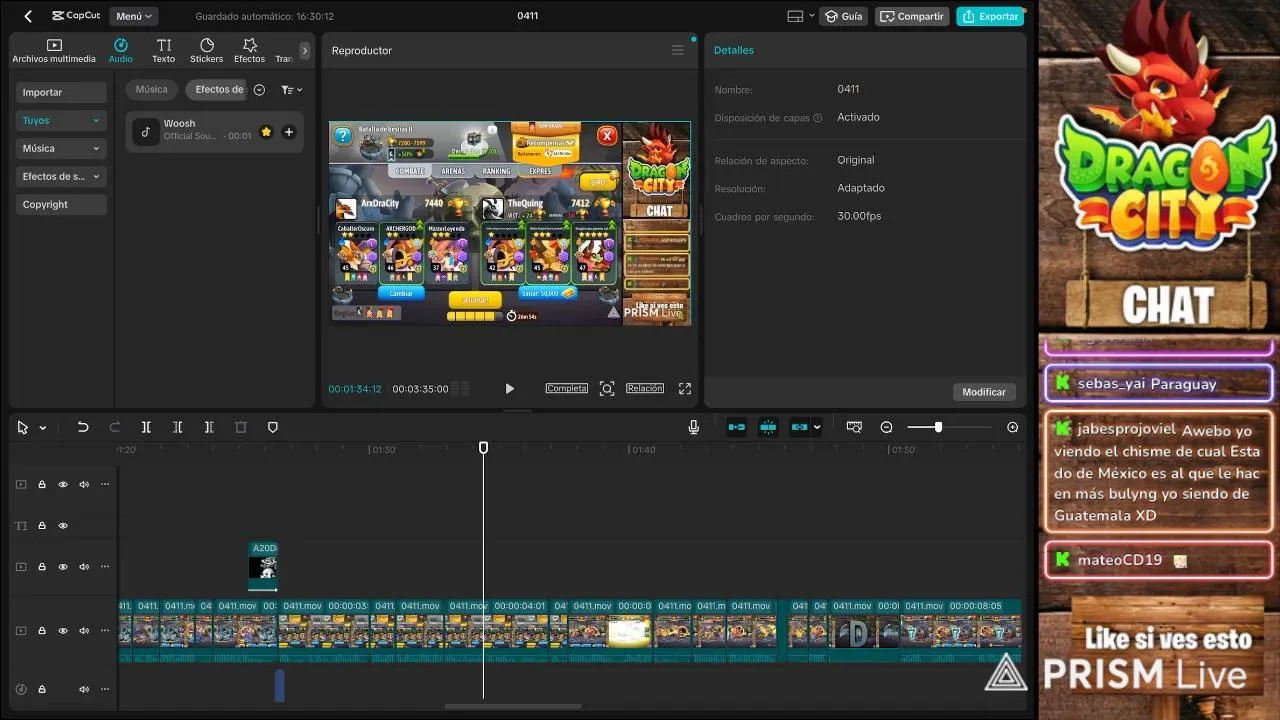Screen dimensions: 1280x720
Task: Hide the top video track with eye icon
Action: [63, 484]
